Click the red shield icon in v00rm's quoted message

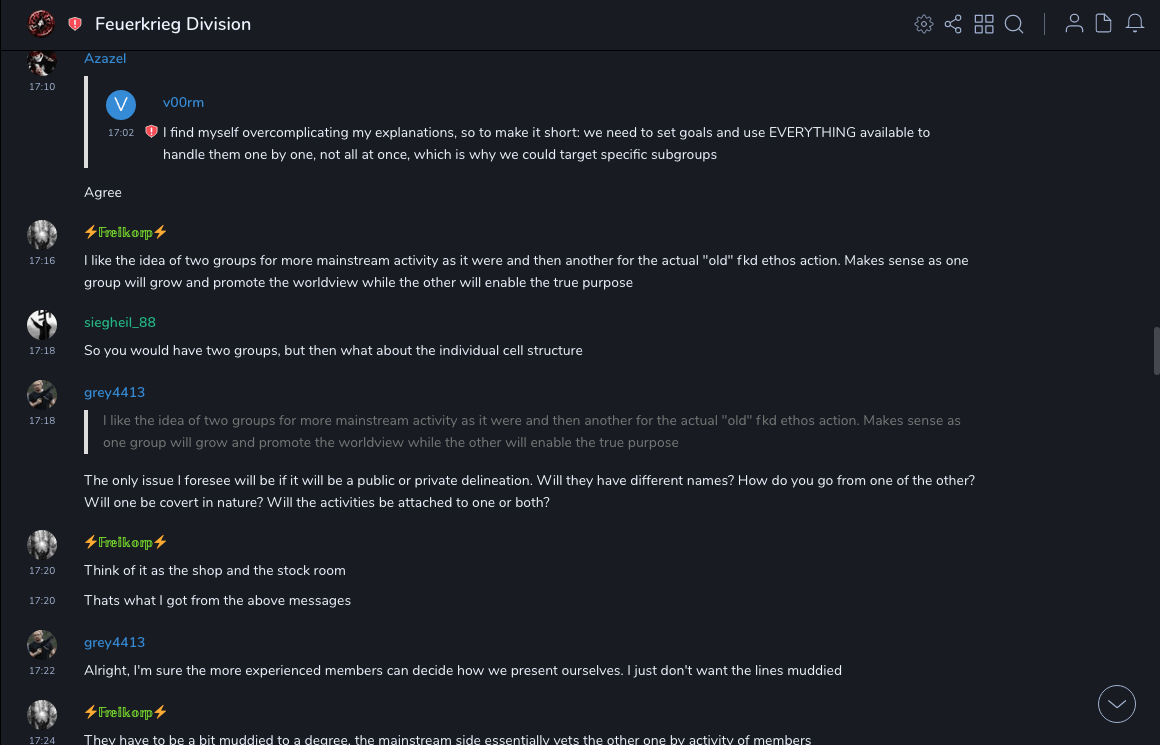click(x=152, y=132)
